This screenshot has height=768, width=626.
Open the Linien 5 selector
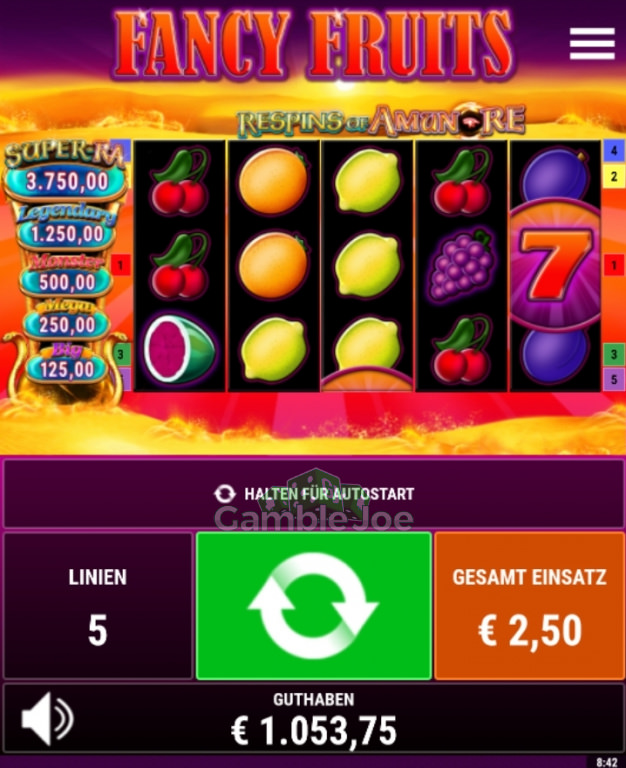(98, 606)
